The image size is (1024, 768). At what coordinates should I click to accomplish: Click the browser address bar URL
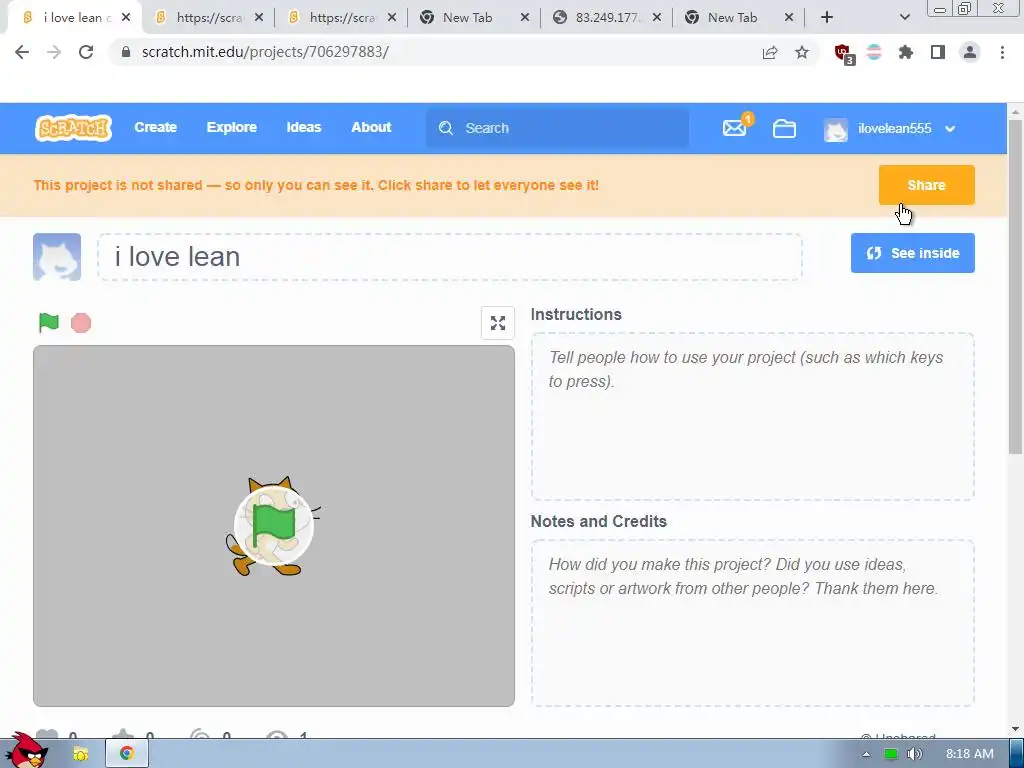click(x=265, y=52)
